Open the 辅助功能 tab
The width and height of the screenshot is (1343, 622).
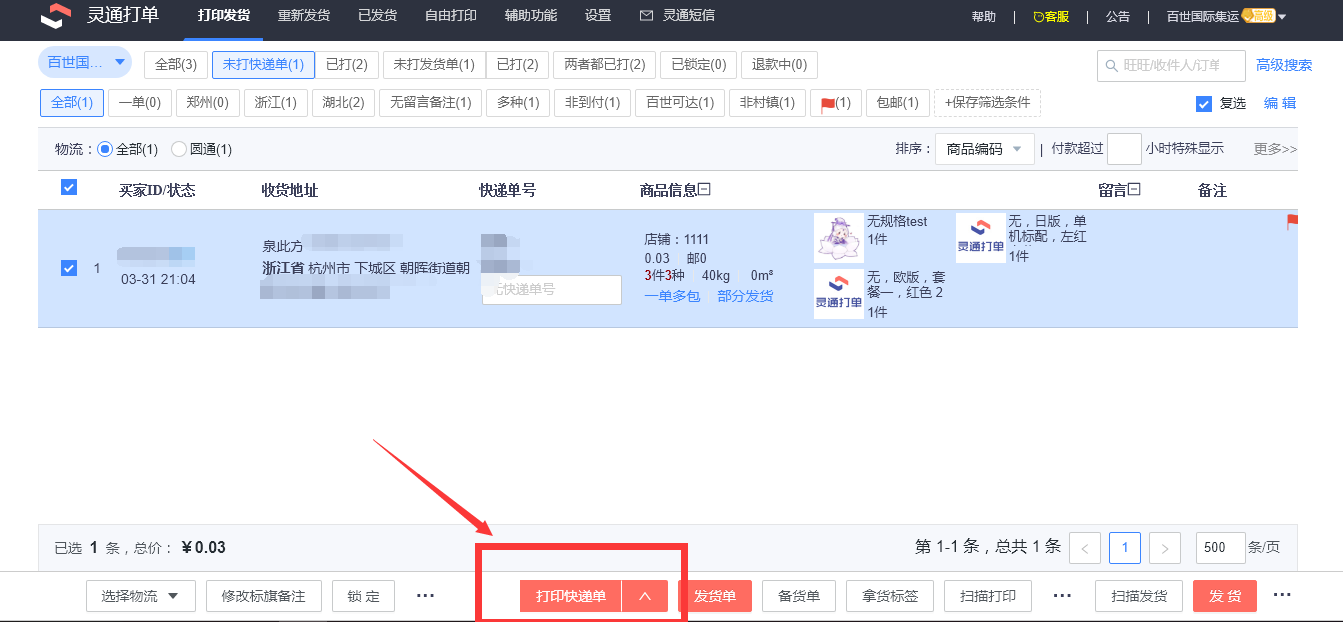[531, 16]
